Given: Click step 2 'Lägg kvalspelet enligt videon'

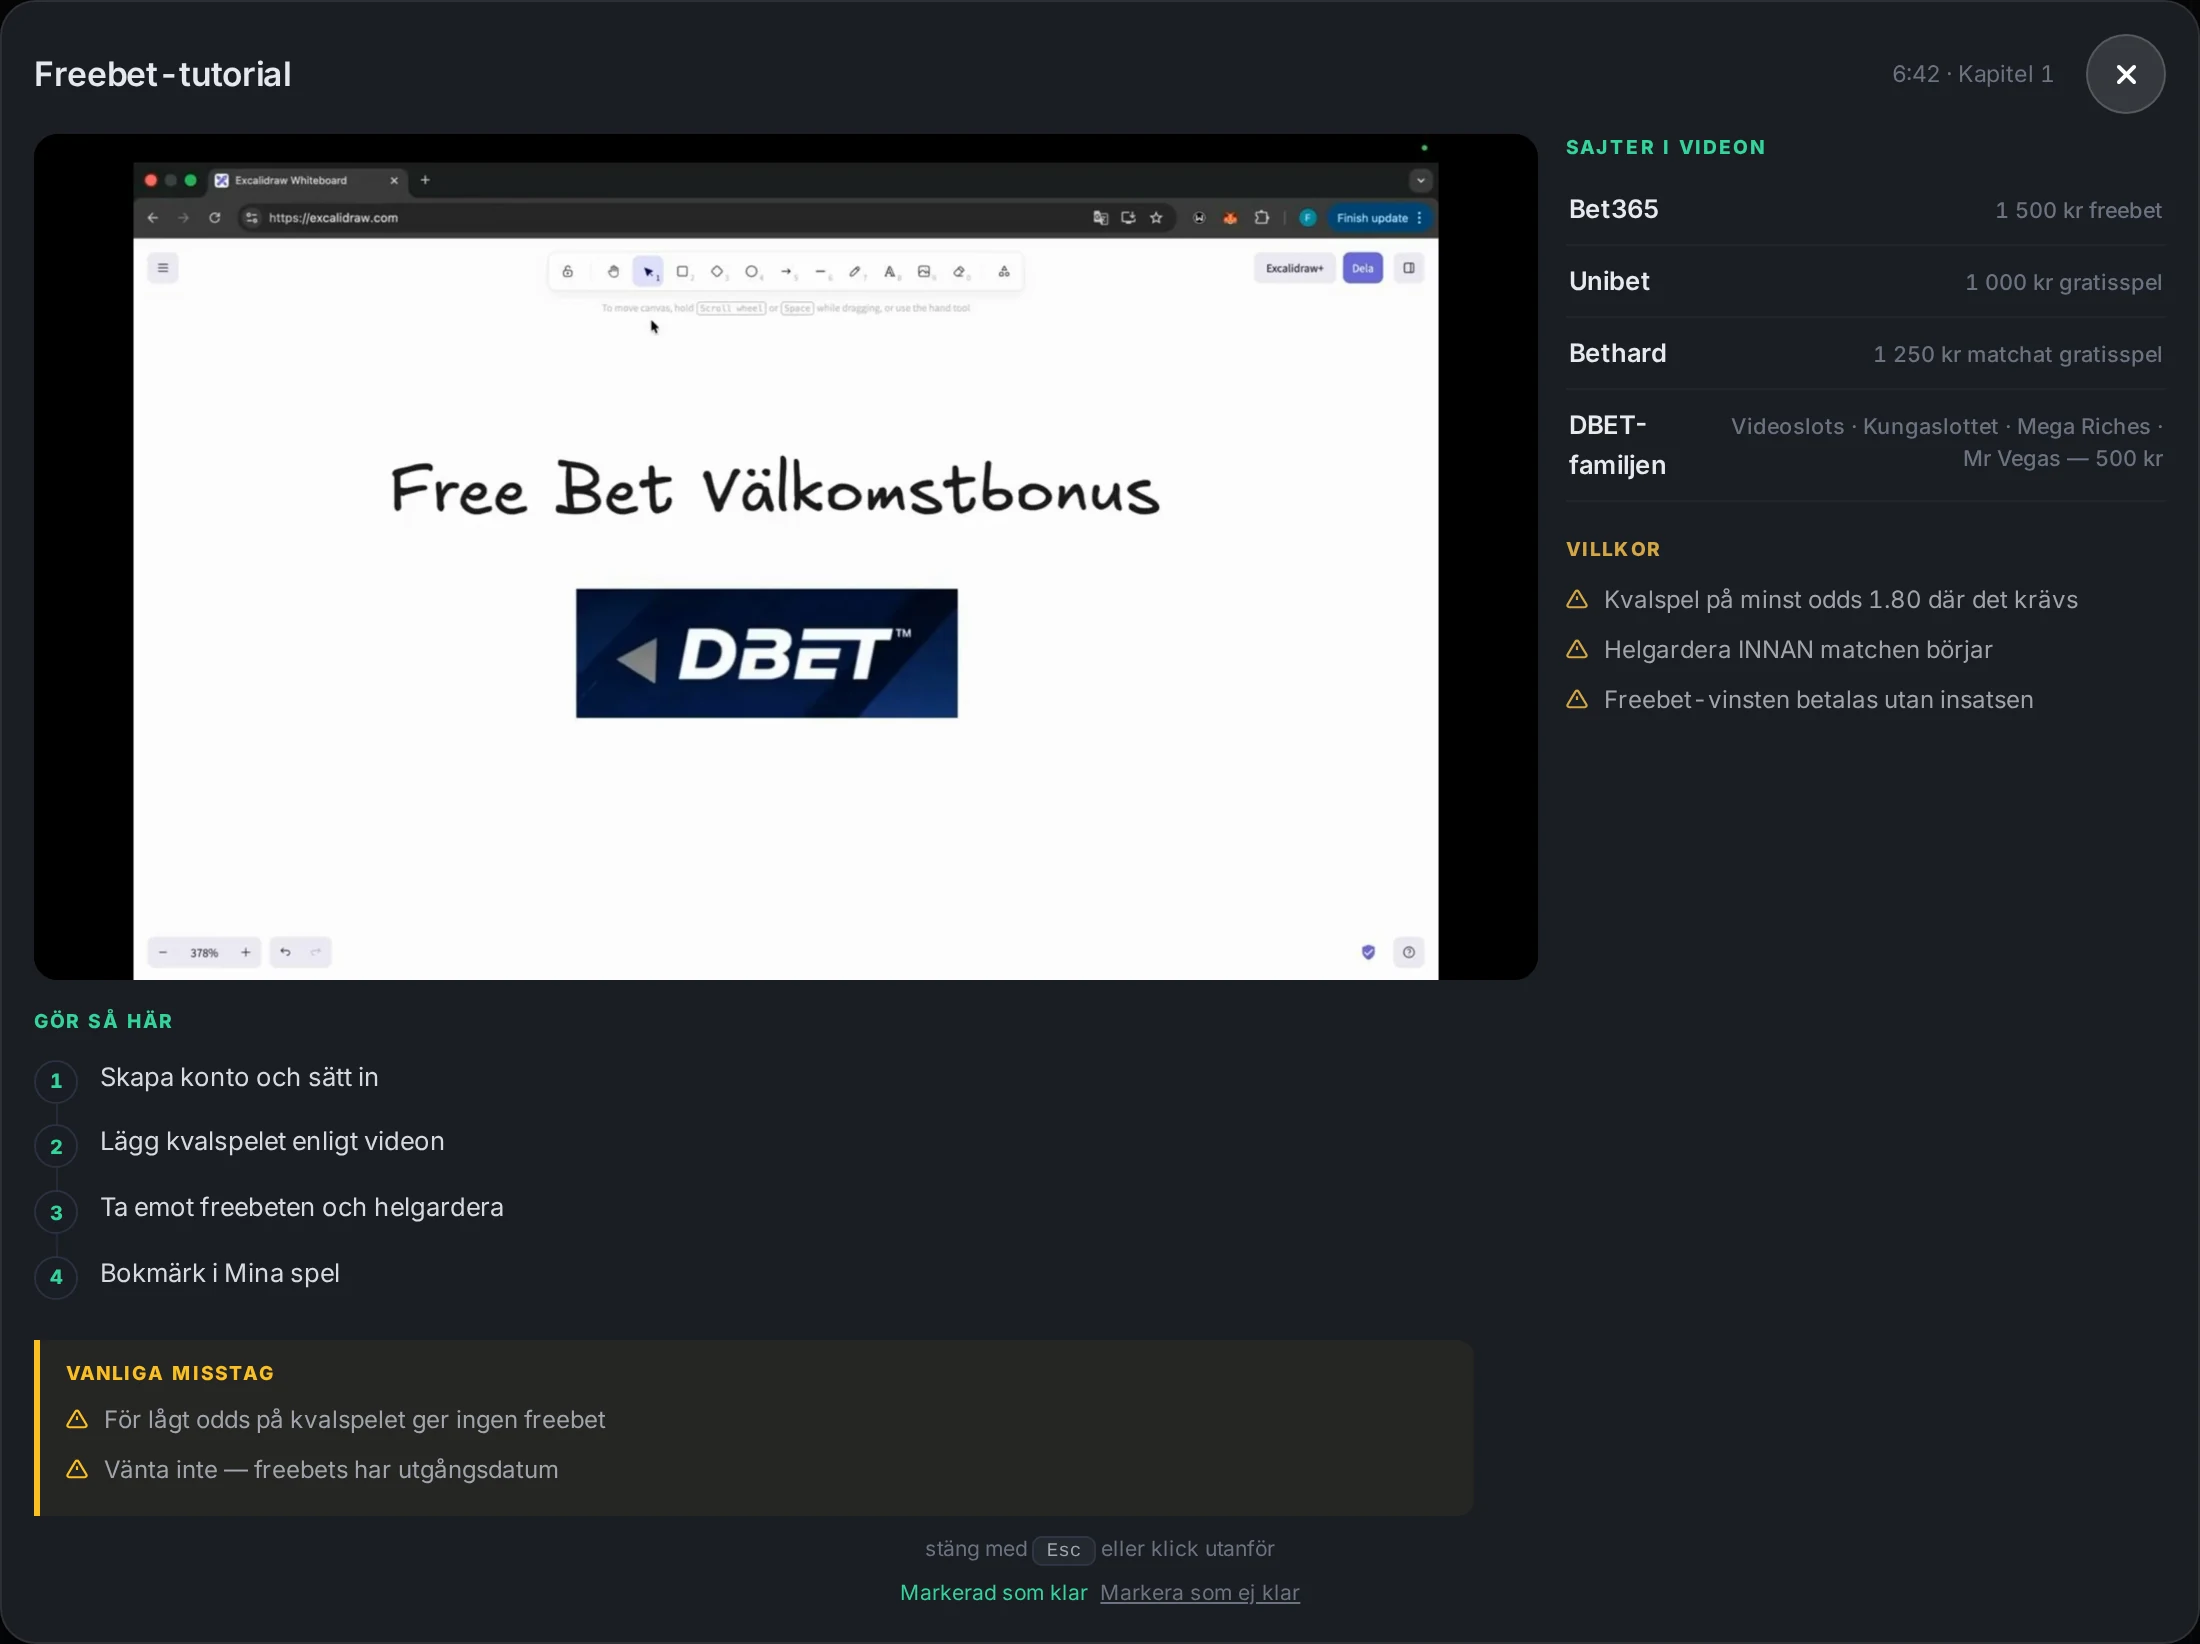Looking at the screenshot, I should (x=272, y=1142).
